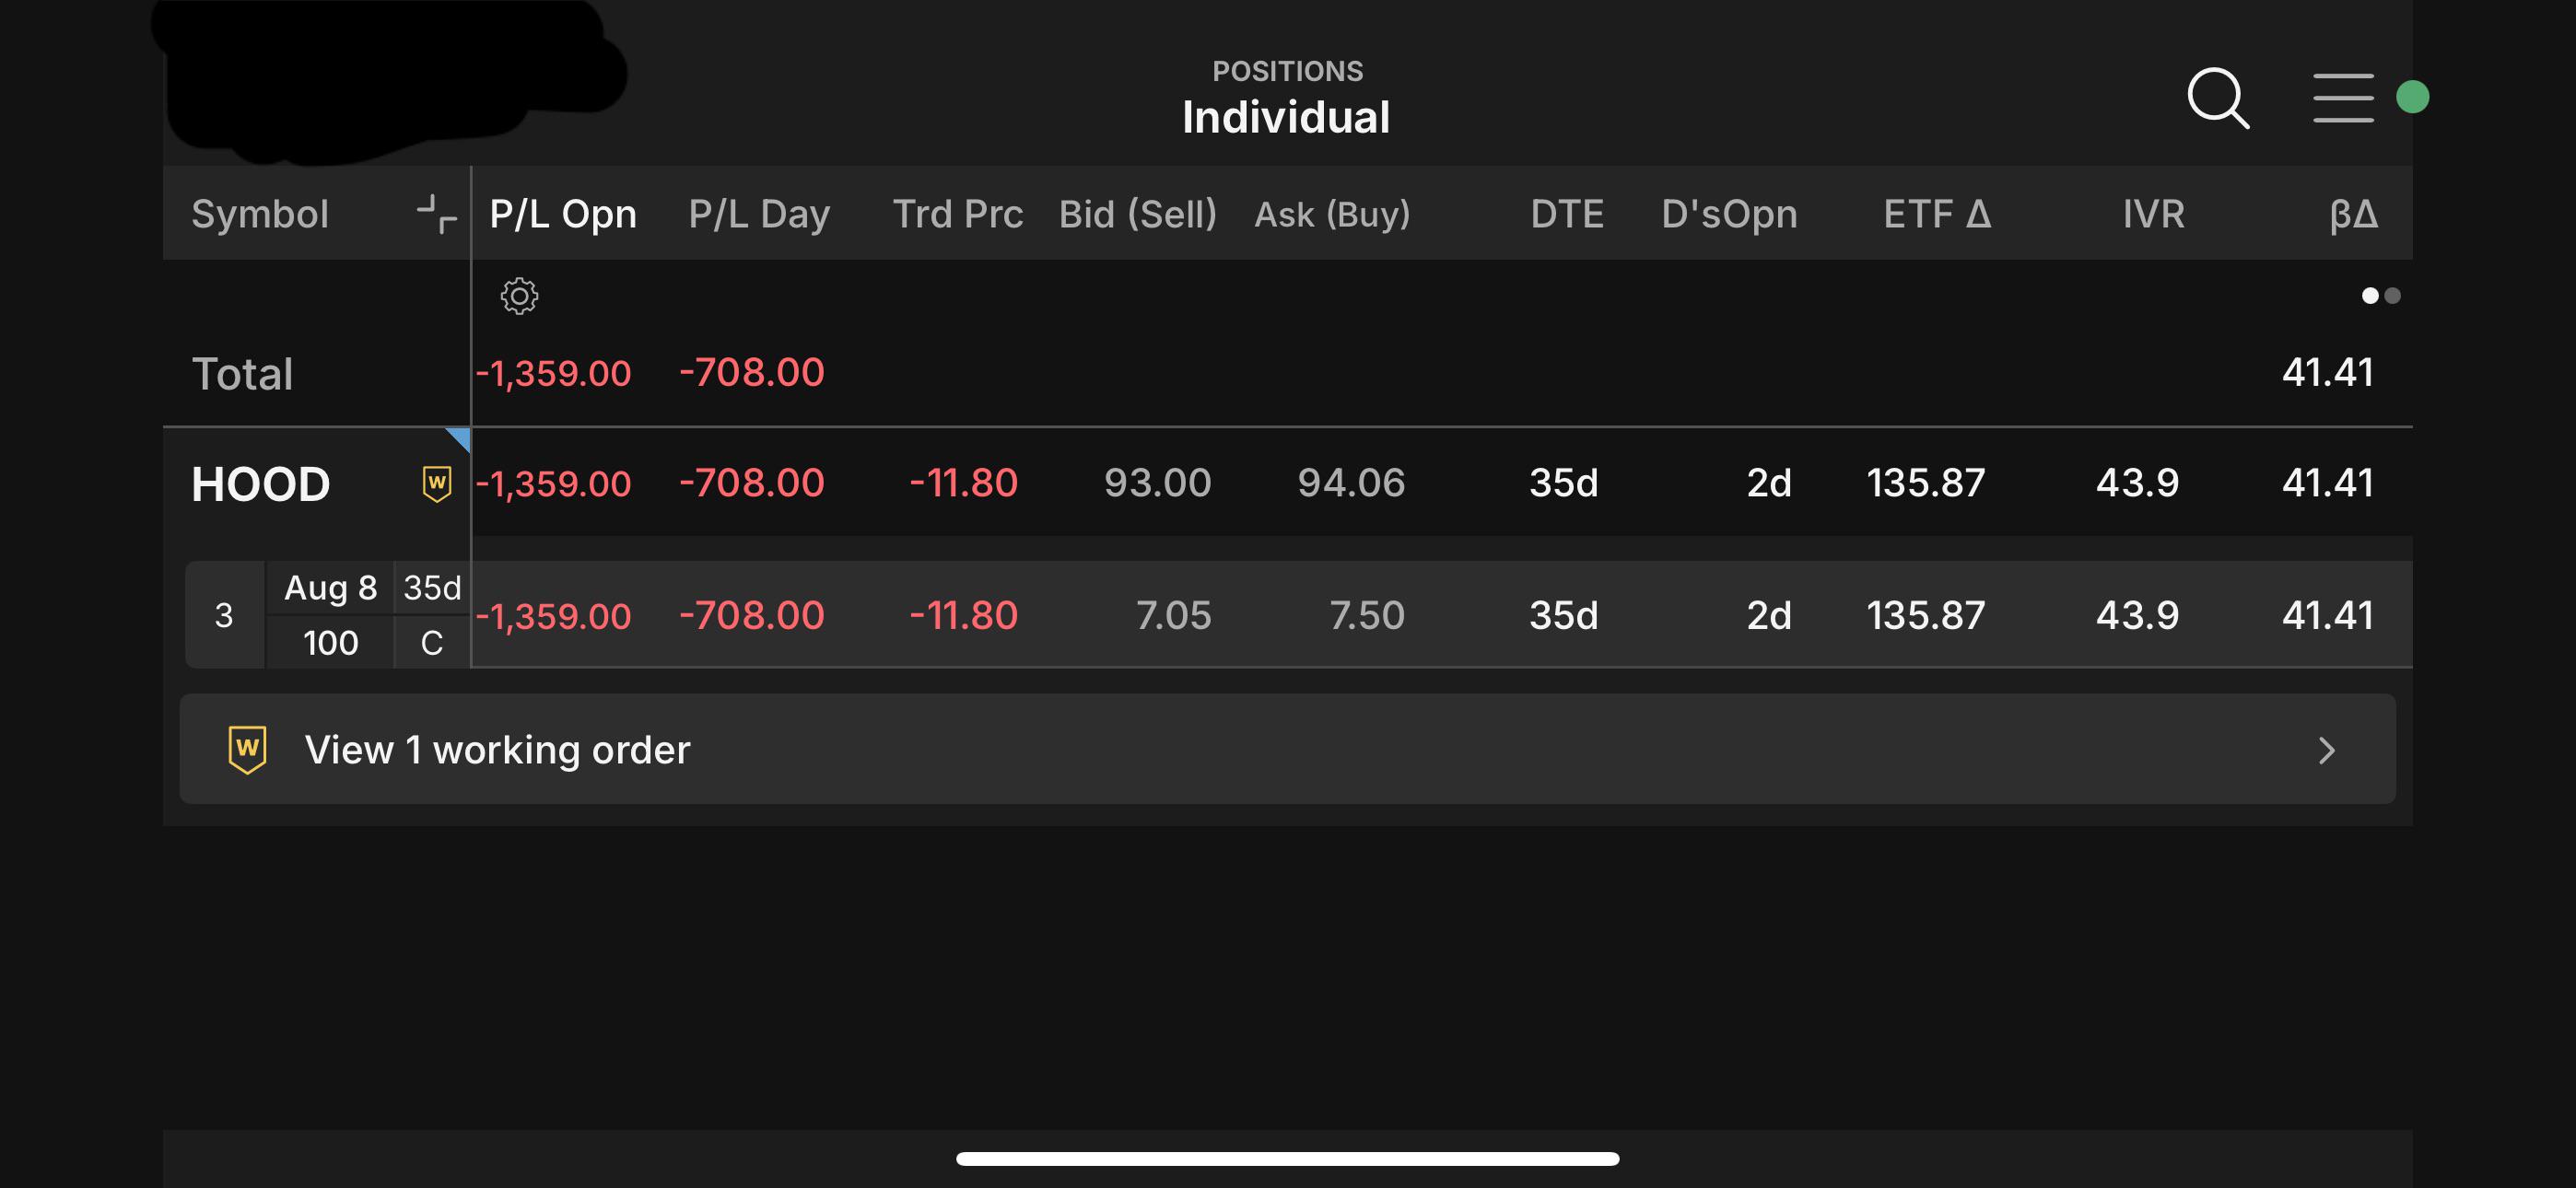Click the shield icon in working order banner

(247, 749)
